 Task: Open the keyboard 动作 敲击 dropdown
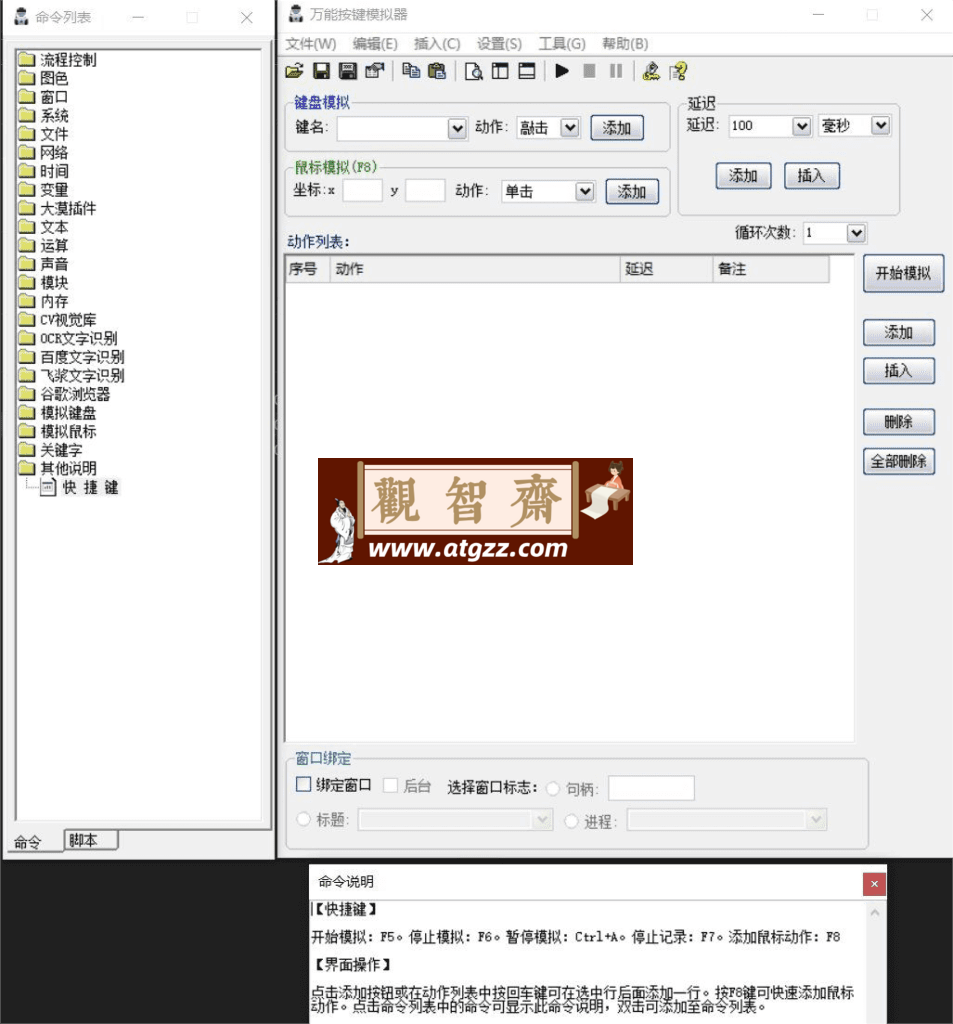pyautogui.click(x=570, y=127)
